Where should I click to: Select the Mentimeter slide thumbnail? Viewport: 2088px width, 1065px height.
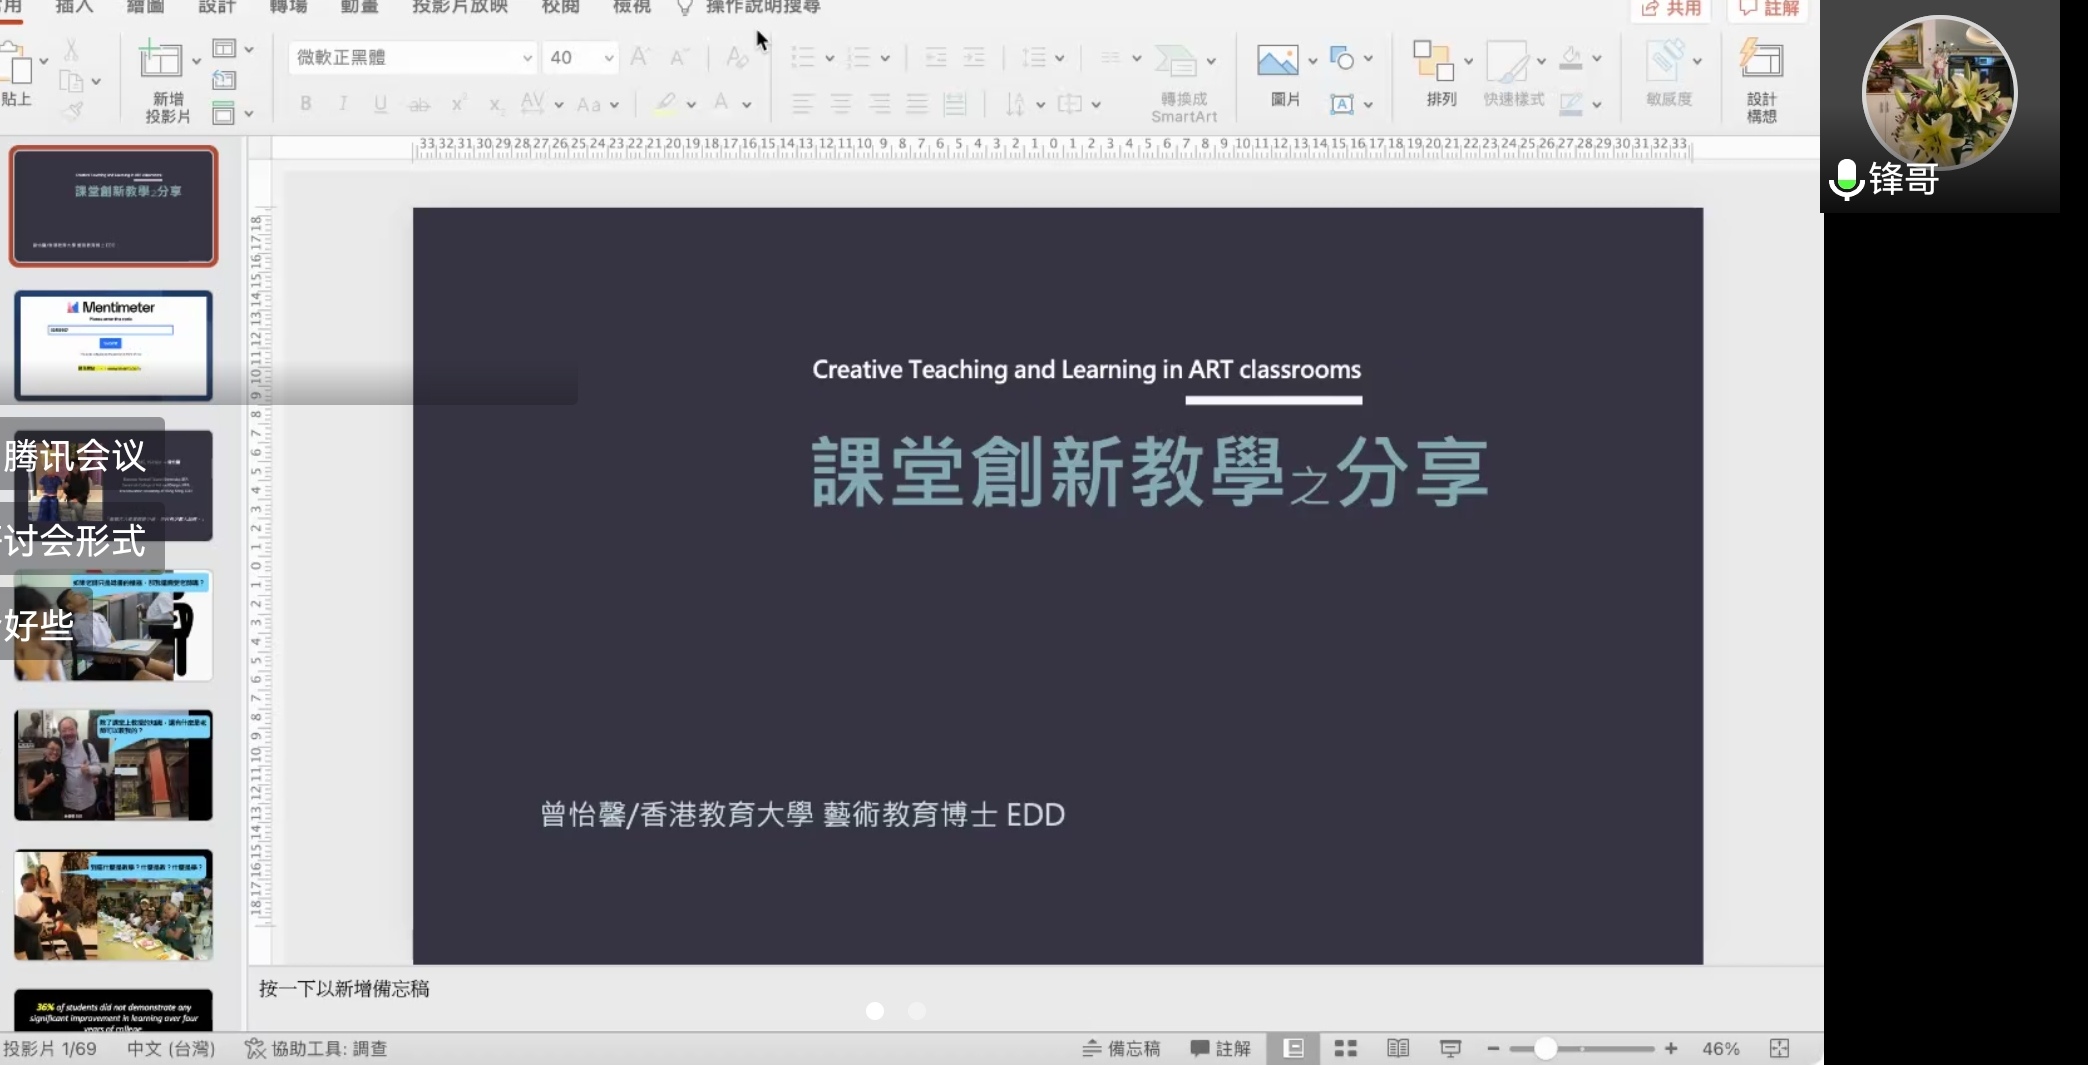point(113,345)
